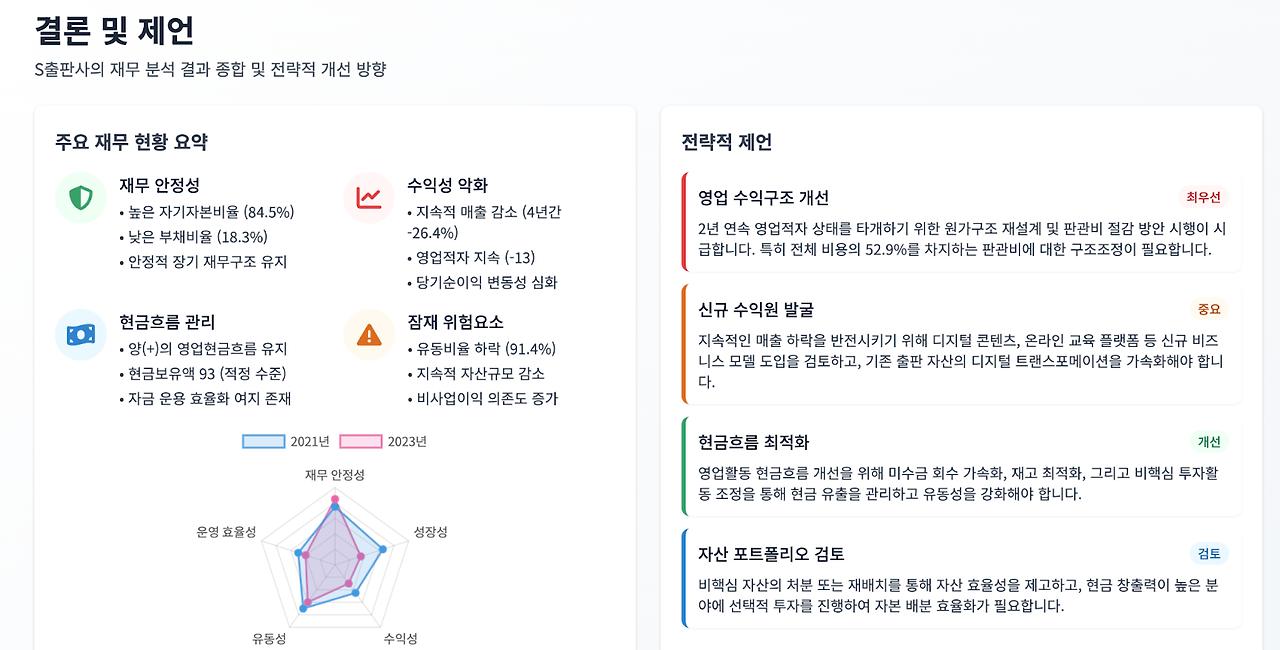Click the green shield icon for 재무 안정성
Screen dimensions: 1280x650
(x=81, y=198)
